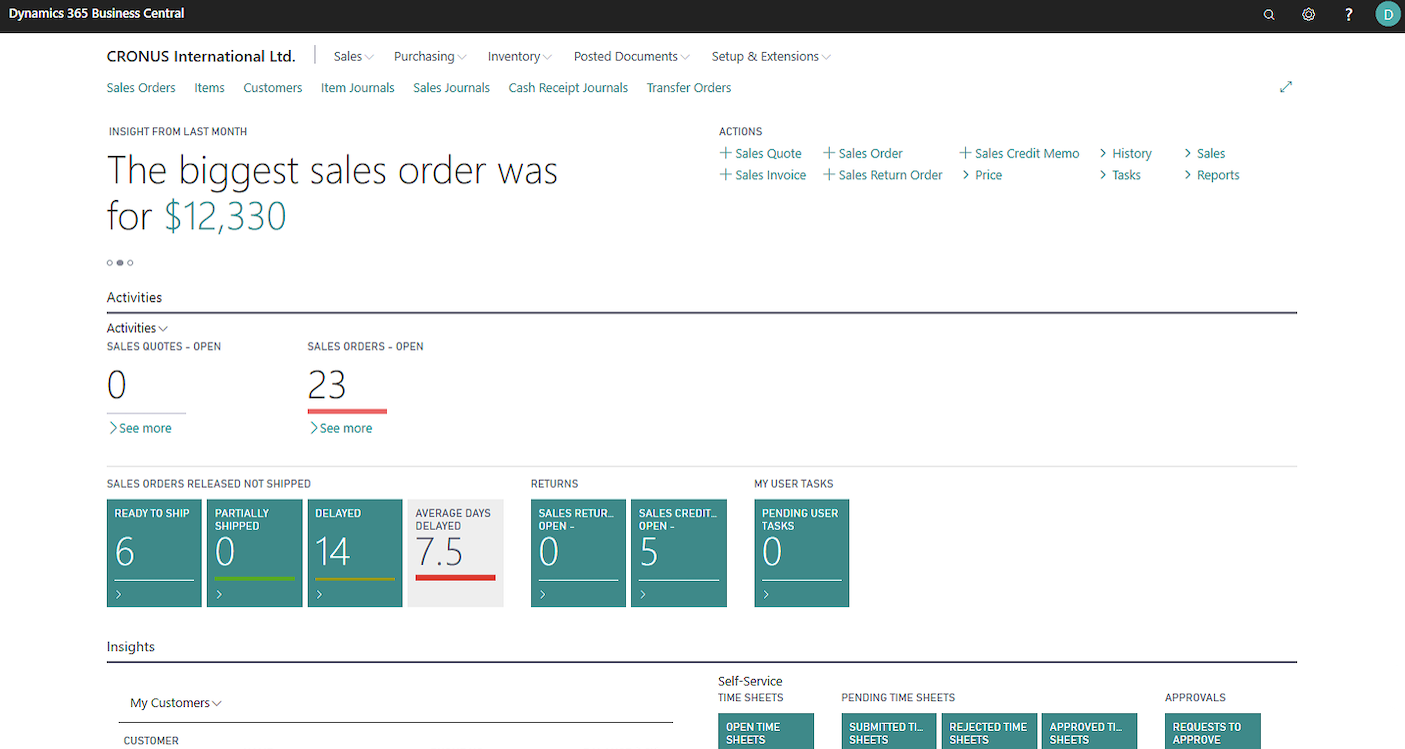Expand the Purchasing menu
The image size is (1405, 749).
pos(430,57)
